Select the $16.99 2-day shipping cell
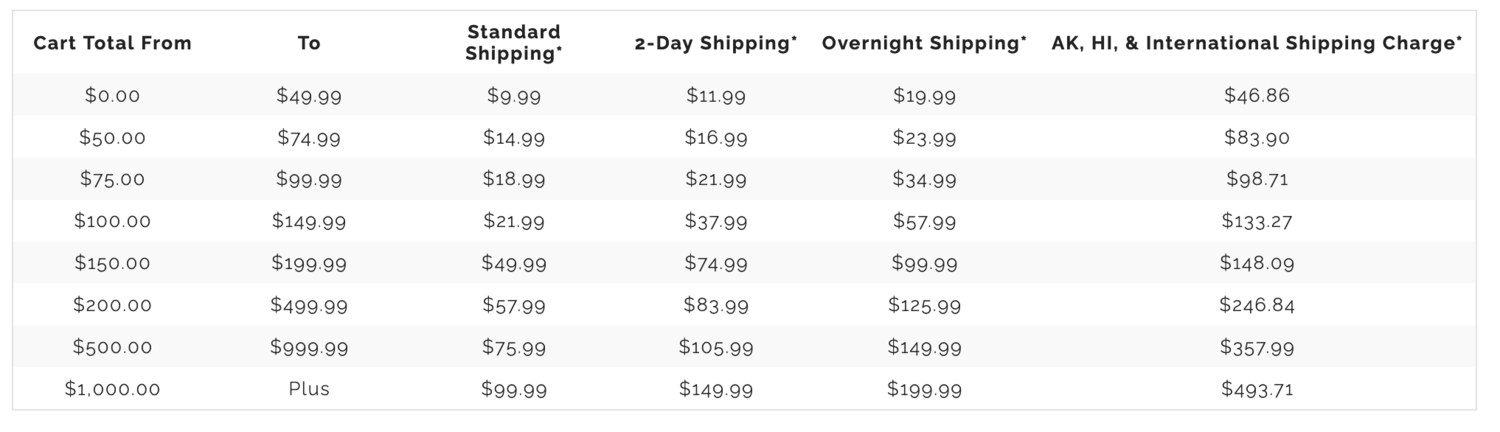 coord(716,138)
